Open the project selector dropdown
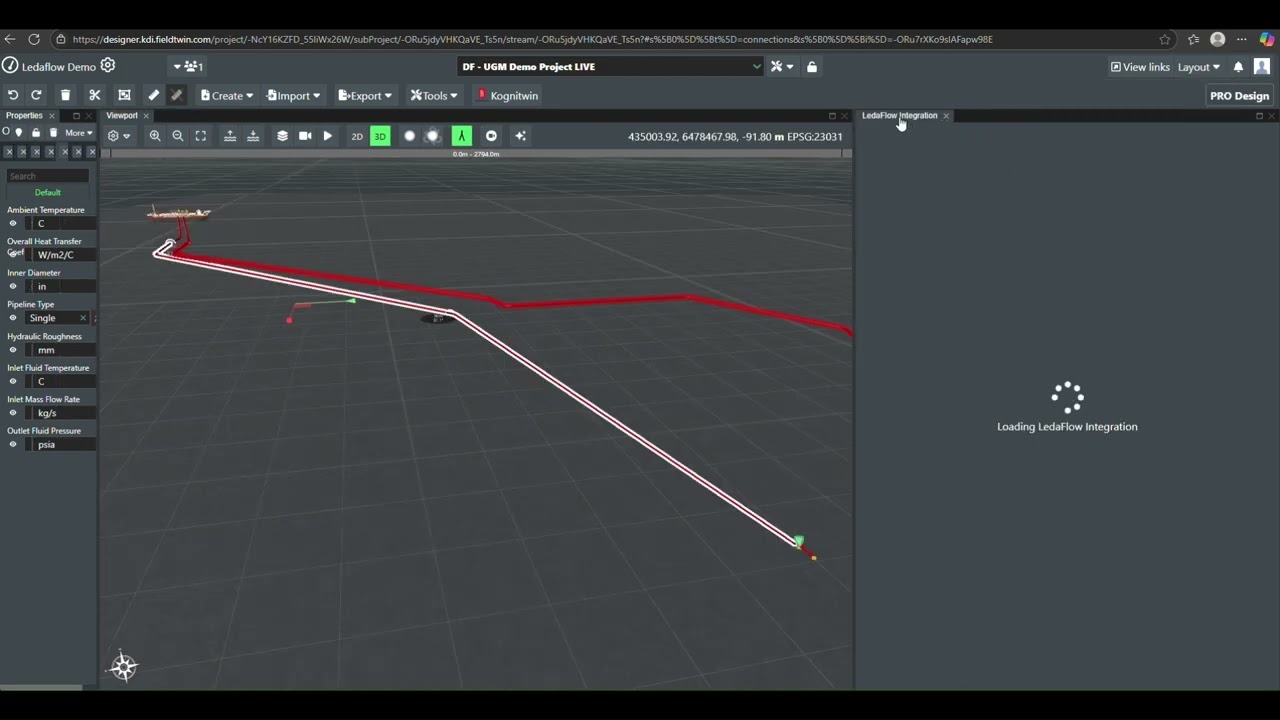 (x=610, y=67)
